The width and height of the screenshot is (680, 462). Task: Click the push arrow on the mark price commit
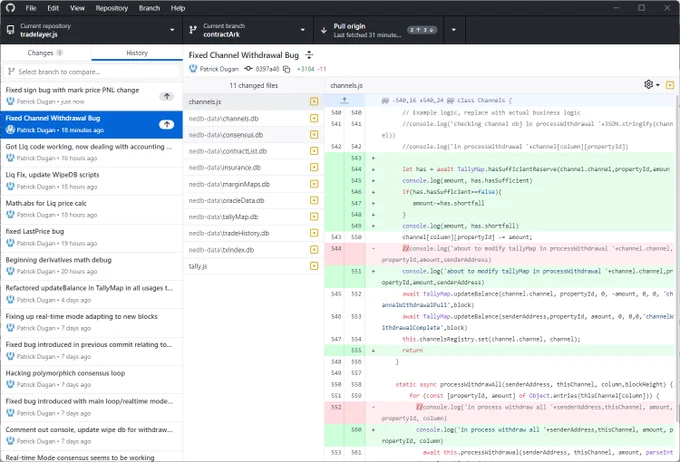click(167, 96)
